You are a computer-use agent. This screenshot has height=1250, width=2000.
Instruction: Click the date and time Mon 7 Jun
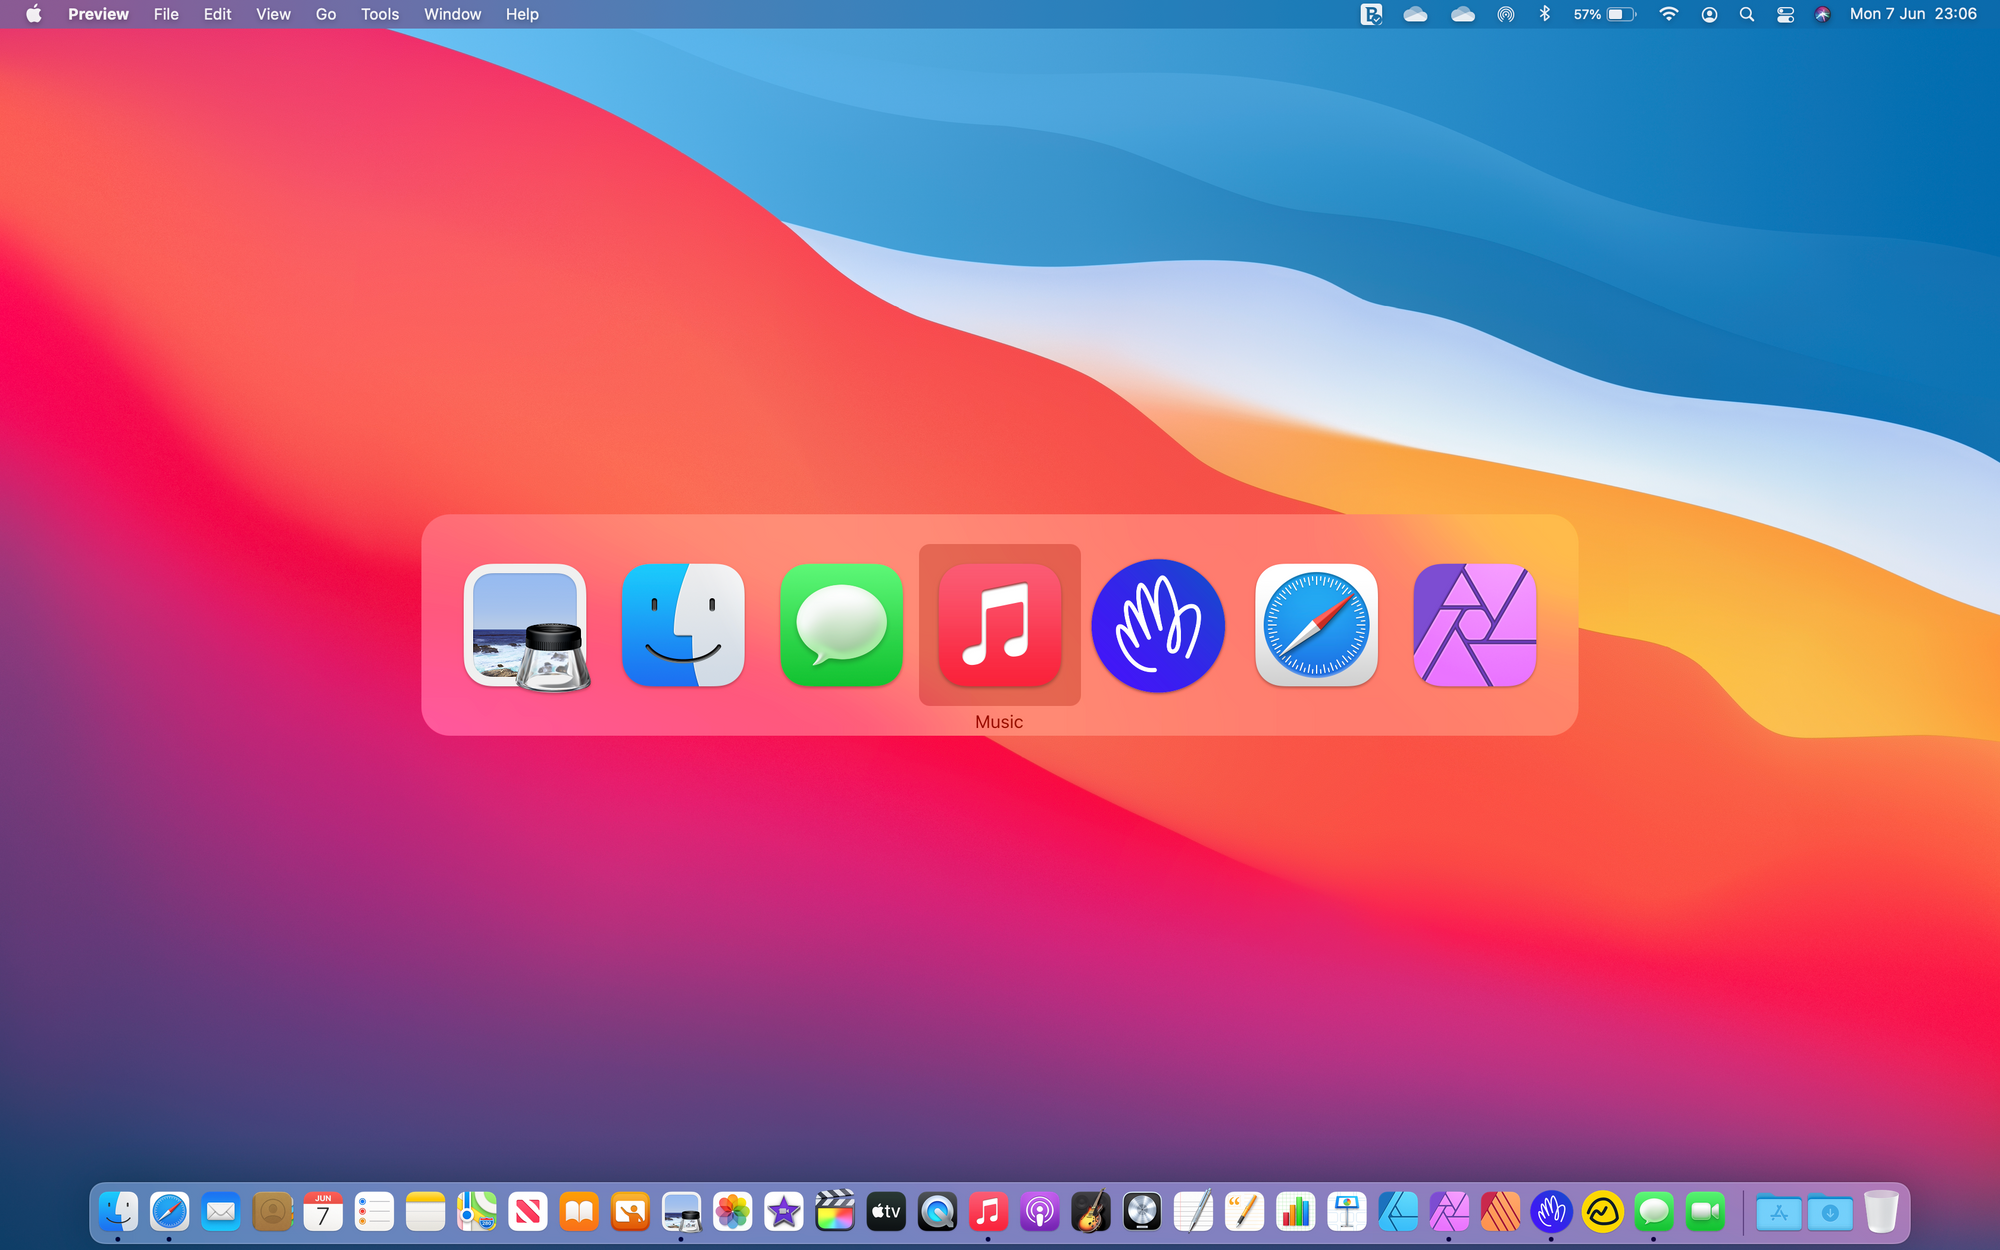tap(1913, 14)
